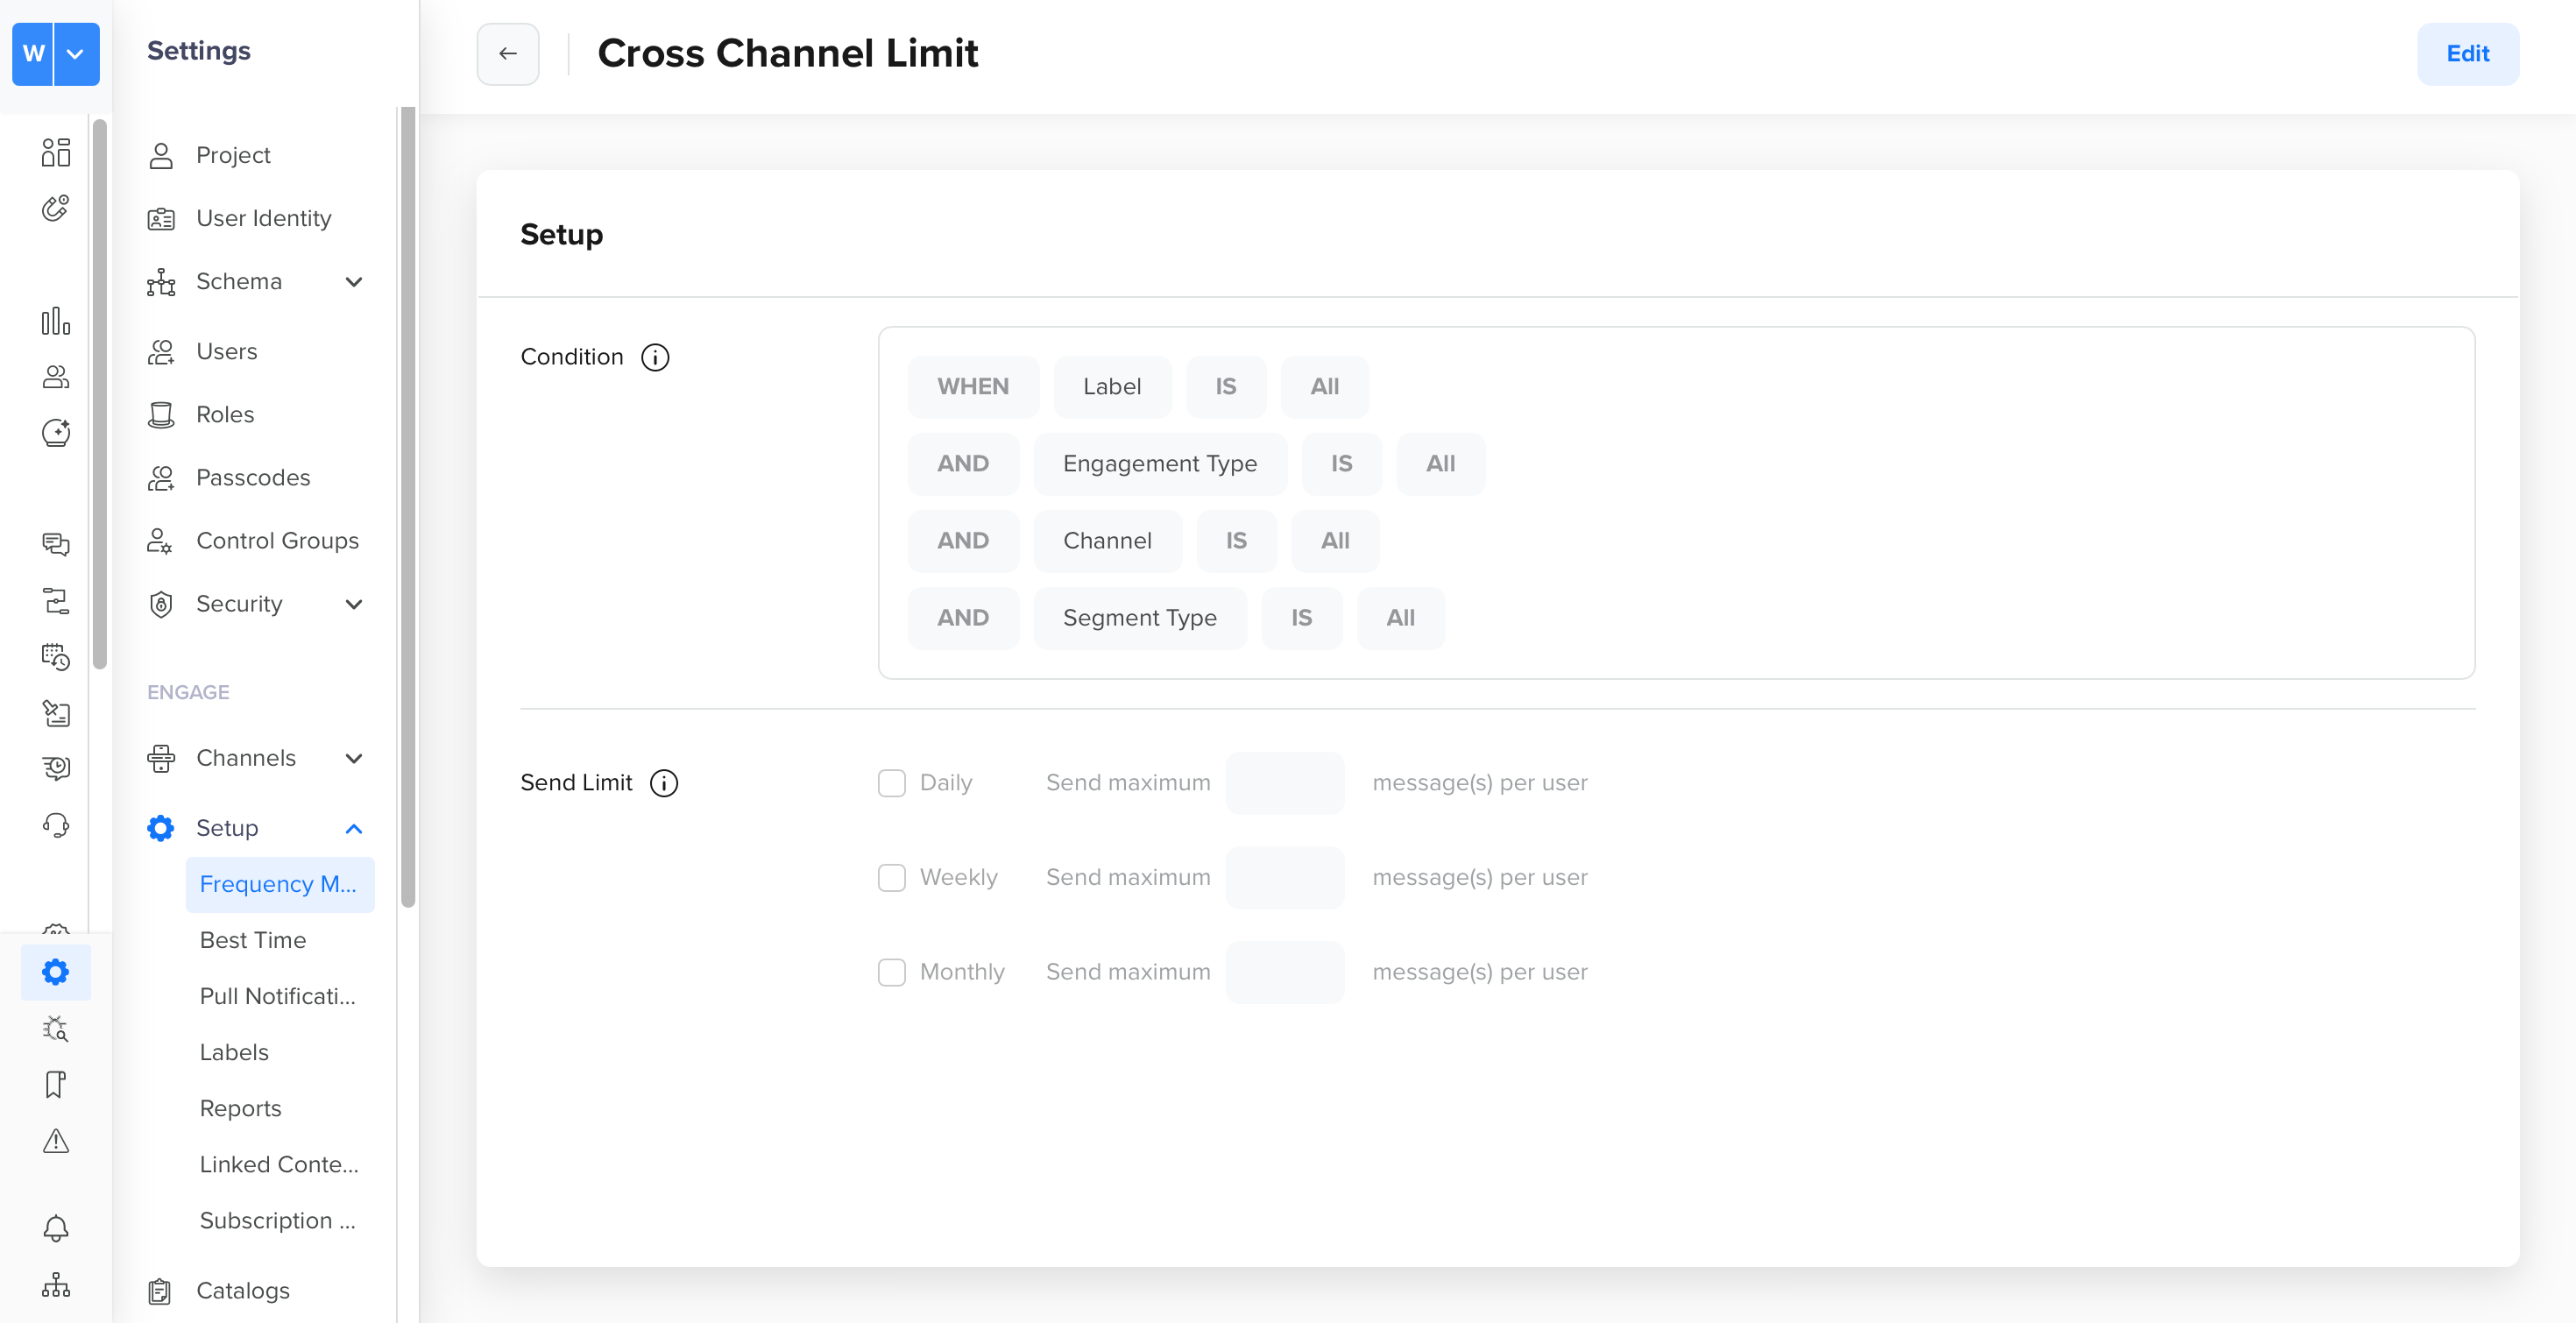Expand the Schema menu chevron
Viewport: 2576px width, 1323px height.
point(353,282)
